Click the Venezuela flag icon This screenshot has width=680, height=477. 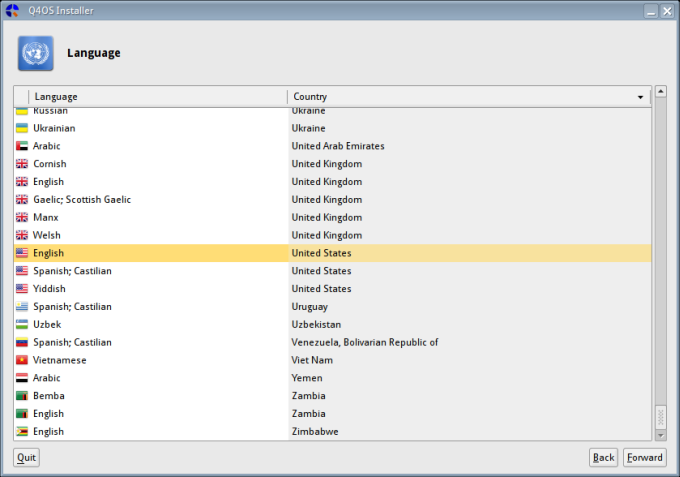tap(22, 343)
